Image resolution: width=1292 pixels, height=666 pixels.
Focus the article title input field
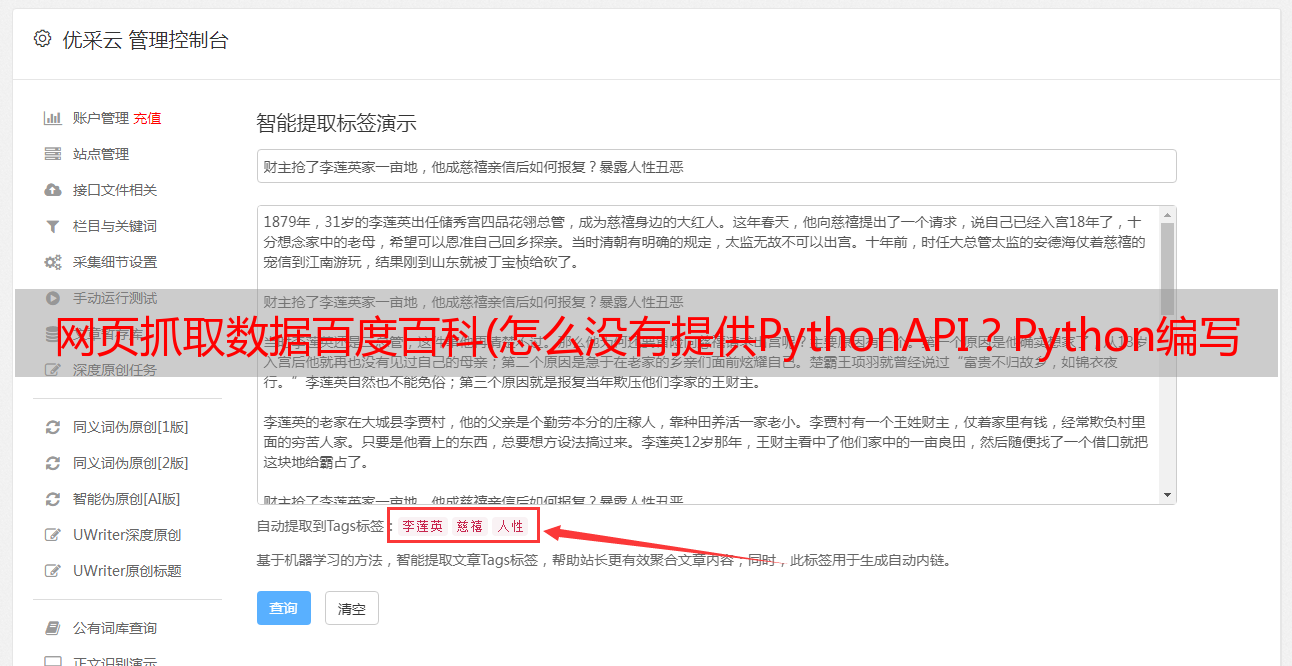[716, 166]
